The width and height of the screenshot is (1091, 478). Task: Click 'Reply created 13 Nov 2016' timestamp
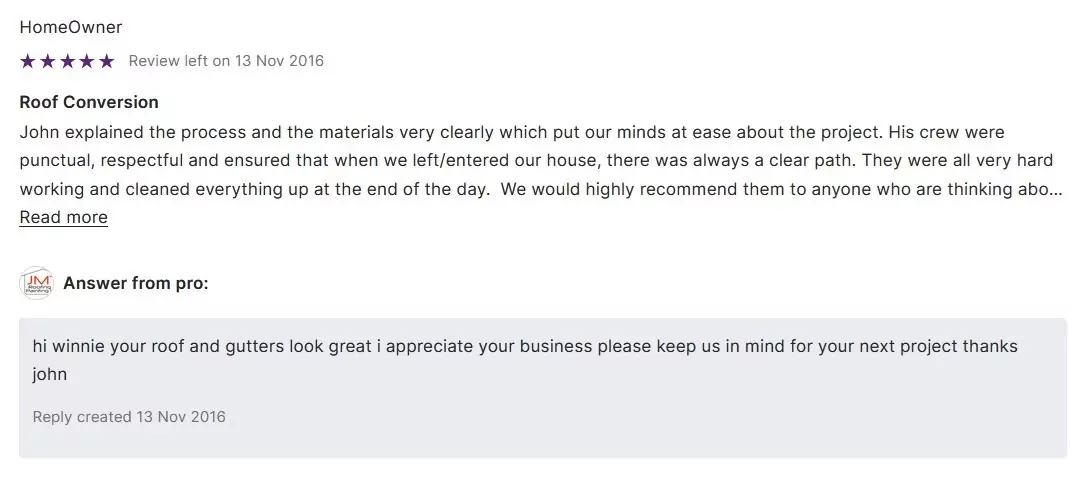(129, 416)
